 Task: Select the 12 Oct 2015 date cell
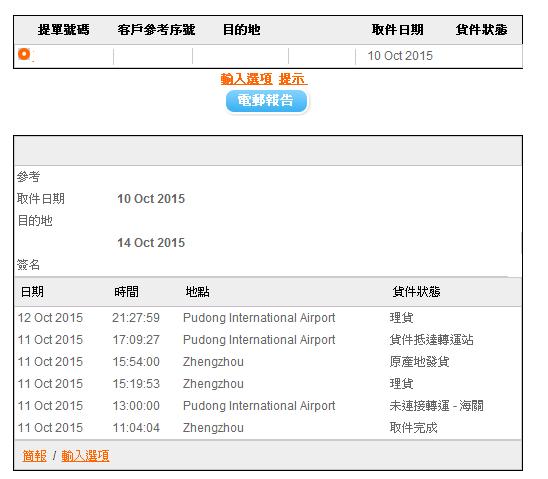(50, 318)
